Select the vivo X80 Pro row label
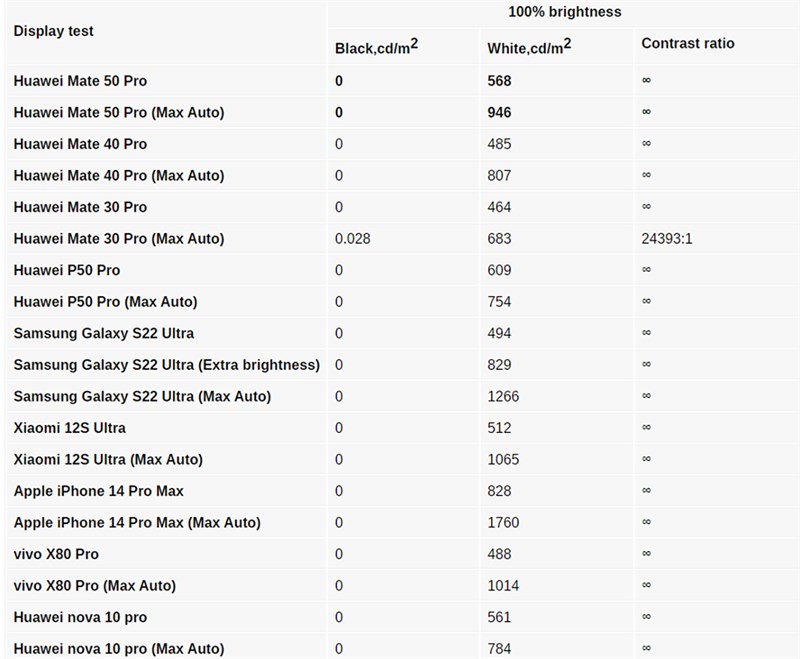The height and width of the screenshot is (659, 800). (56, 554)
